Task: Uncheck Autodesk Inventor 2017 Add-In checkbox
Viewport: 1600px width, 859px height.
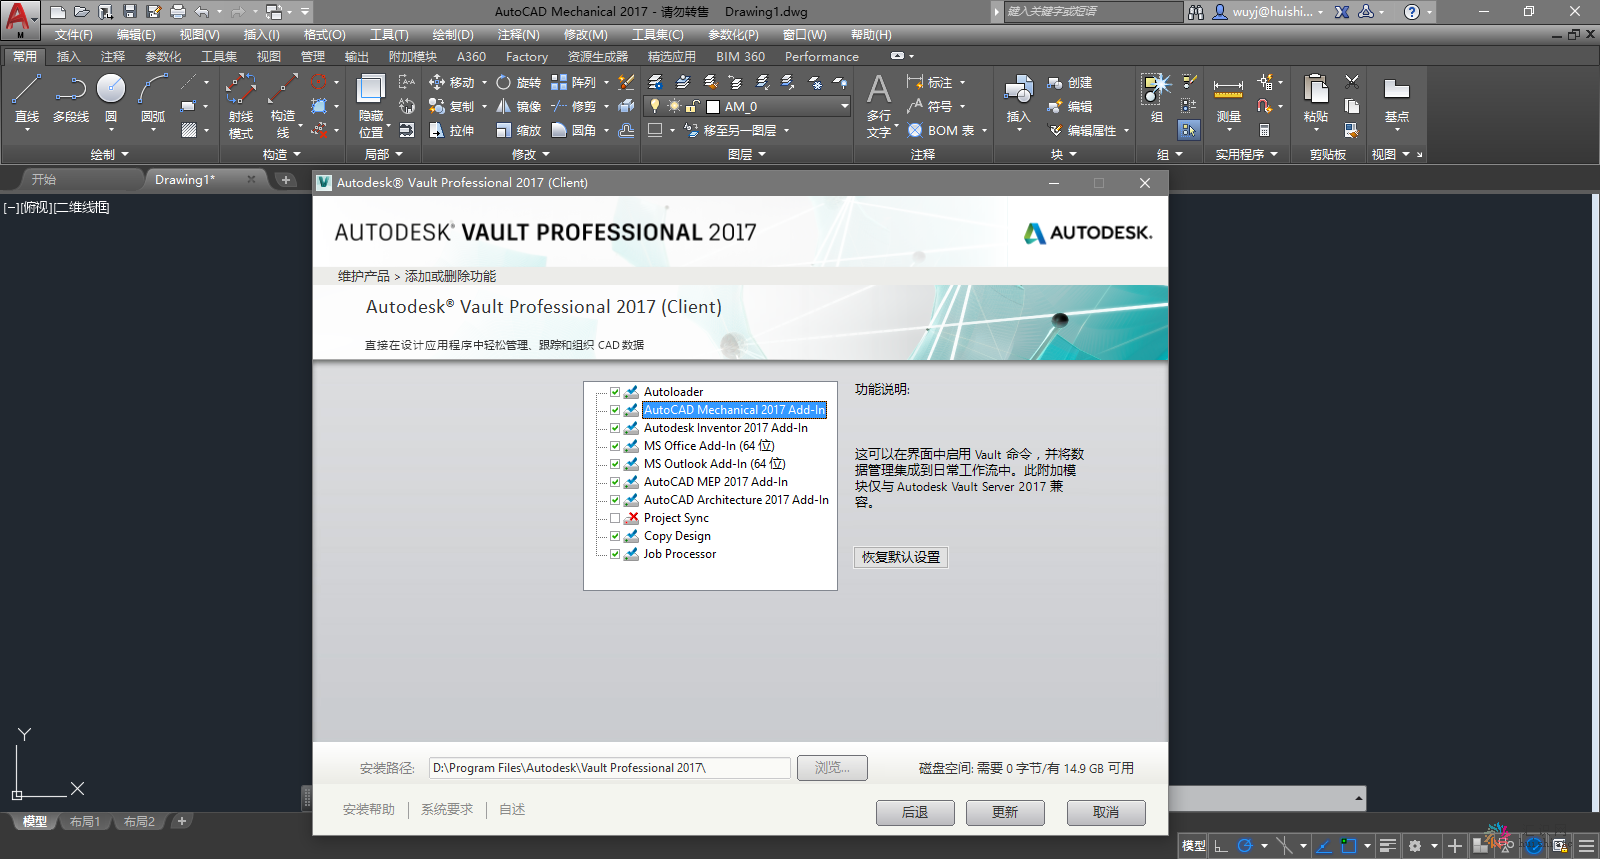Action: click(x=615, y=428)
